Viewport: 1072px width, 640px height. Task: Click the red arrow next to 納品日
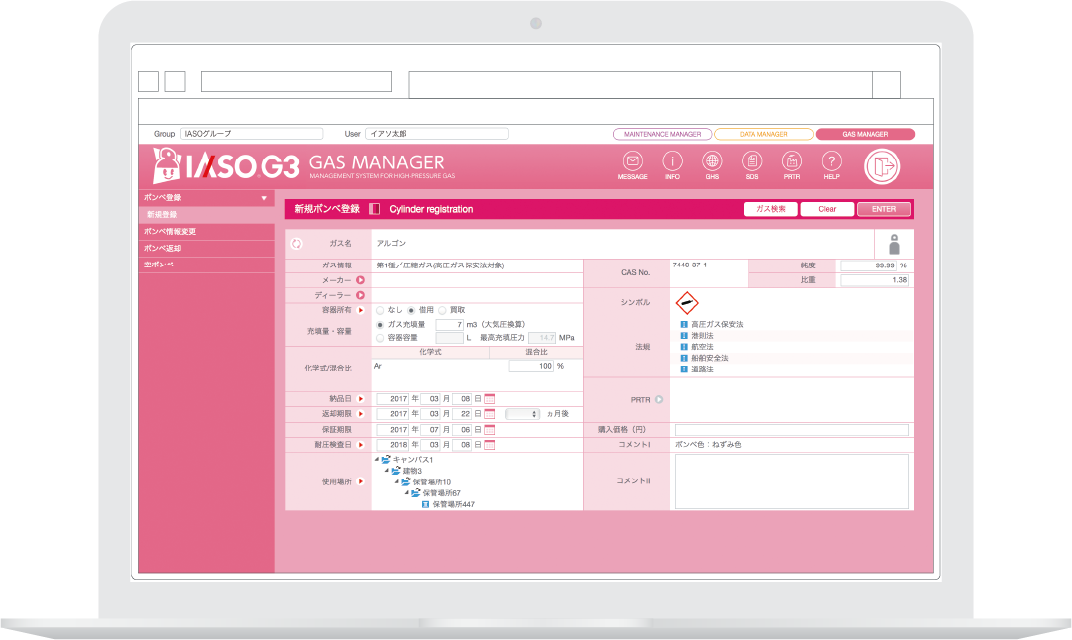click(361, 399)
